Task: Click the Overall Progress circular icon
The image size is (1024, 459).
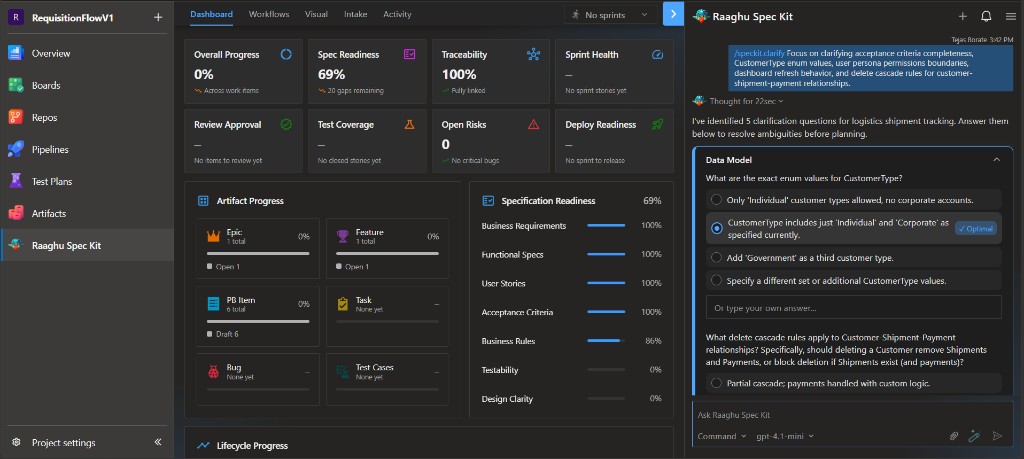Action: pos(286,54)
